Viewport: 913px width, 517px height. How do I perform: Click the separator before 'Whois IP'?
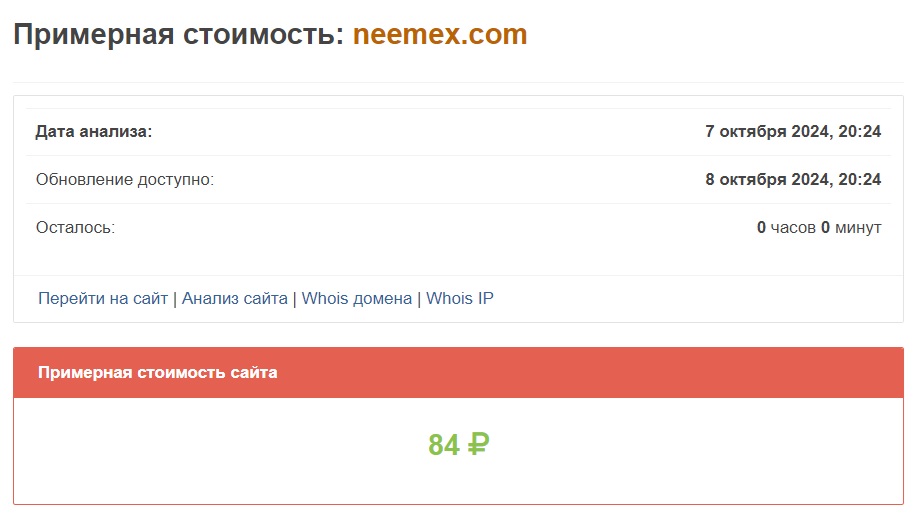tap(419, 298)
